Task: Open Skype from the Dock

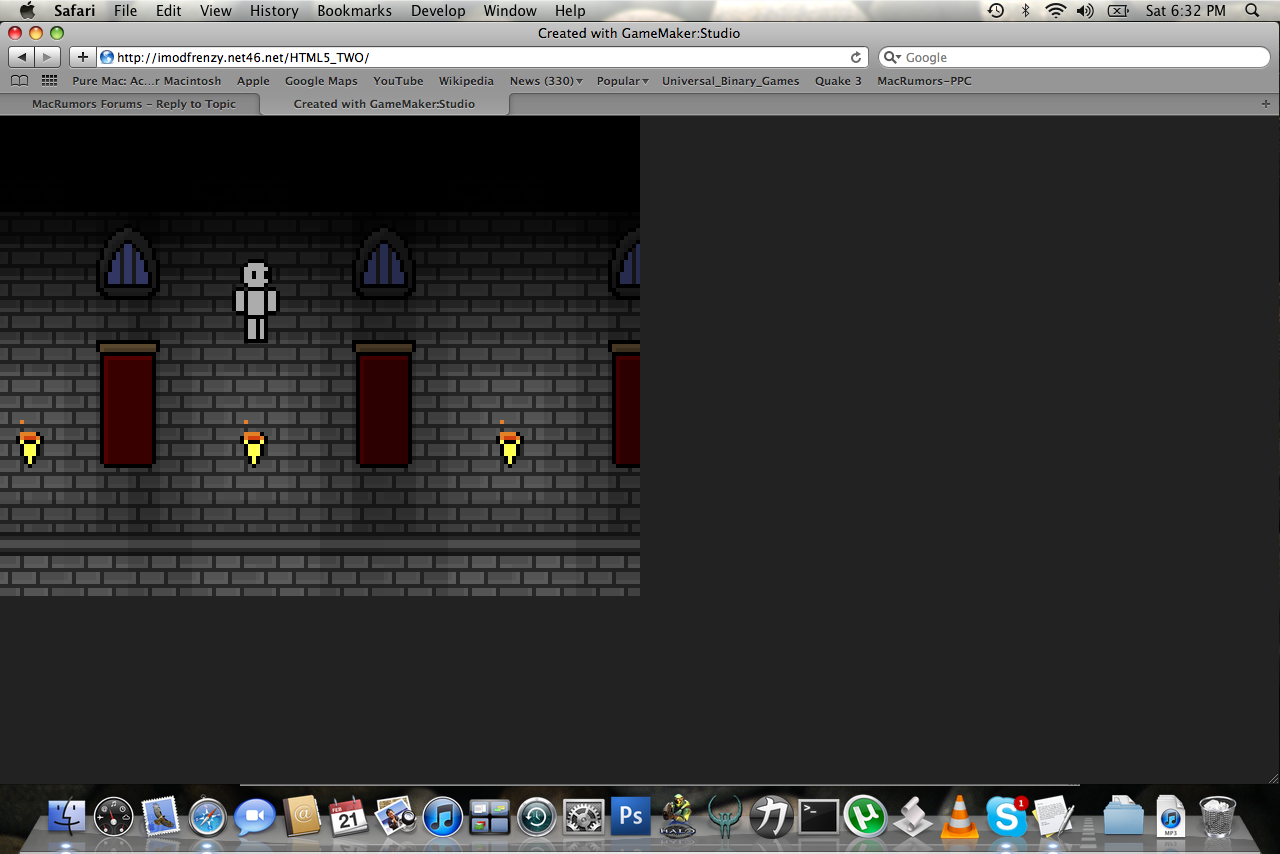Action: click(1006, 817)
